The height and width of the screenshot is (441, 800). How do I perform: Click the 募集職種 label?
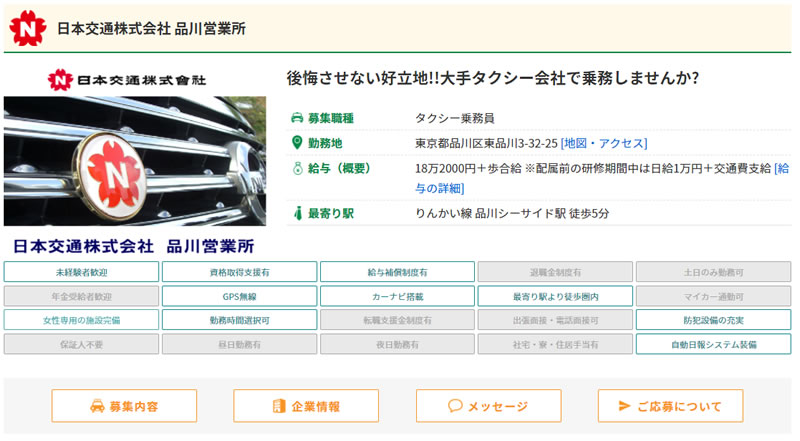coord(331,118)
